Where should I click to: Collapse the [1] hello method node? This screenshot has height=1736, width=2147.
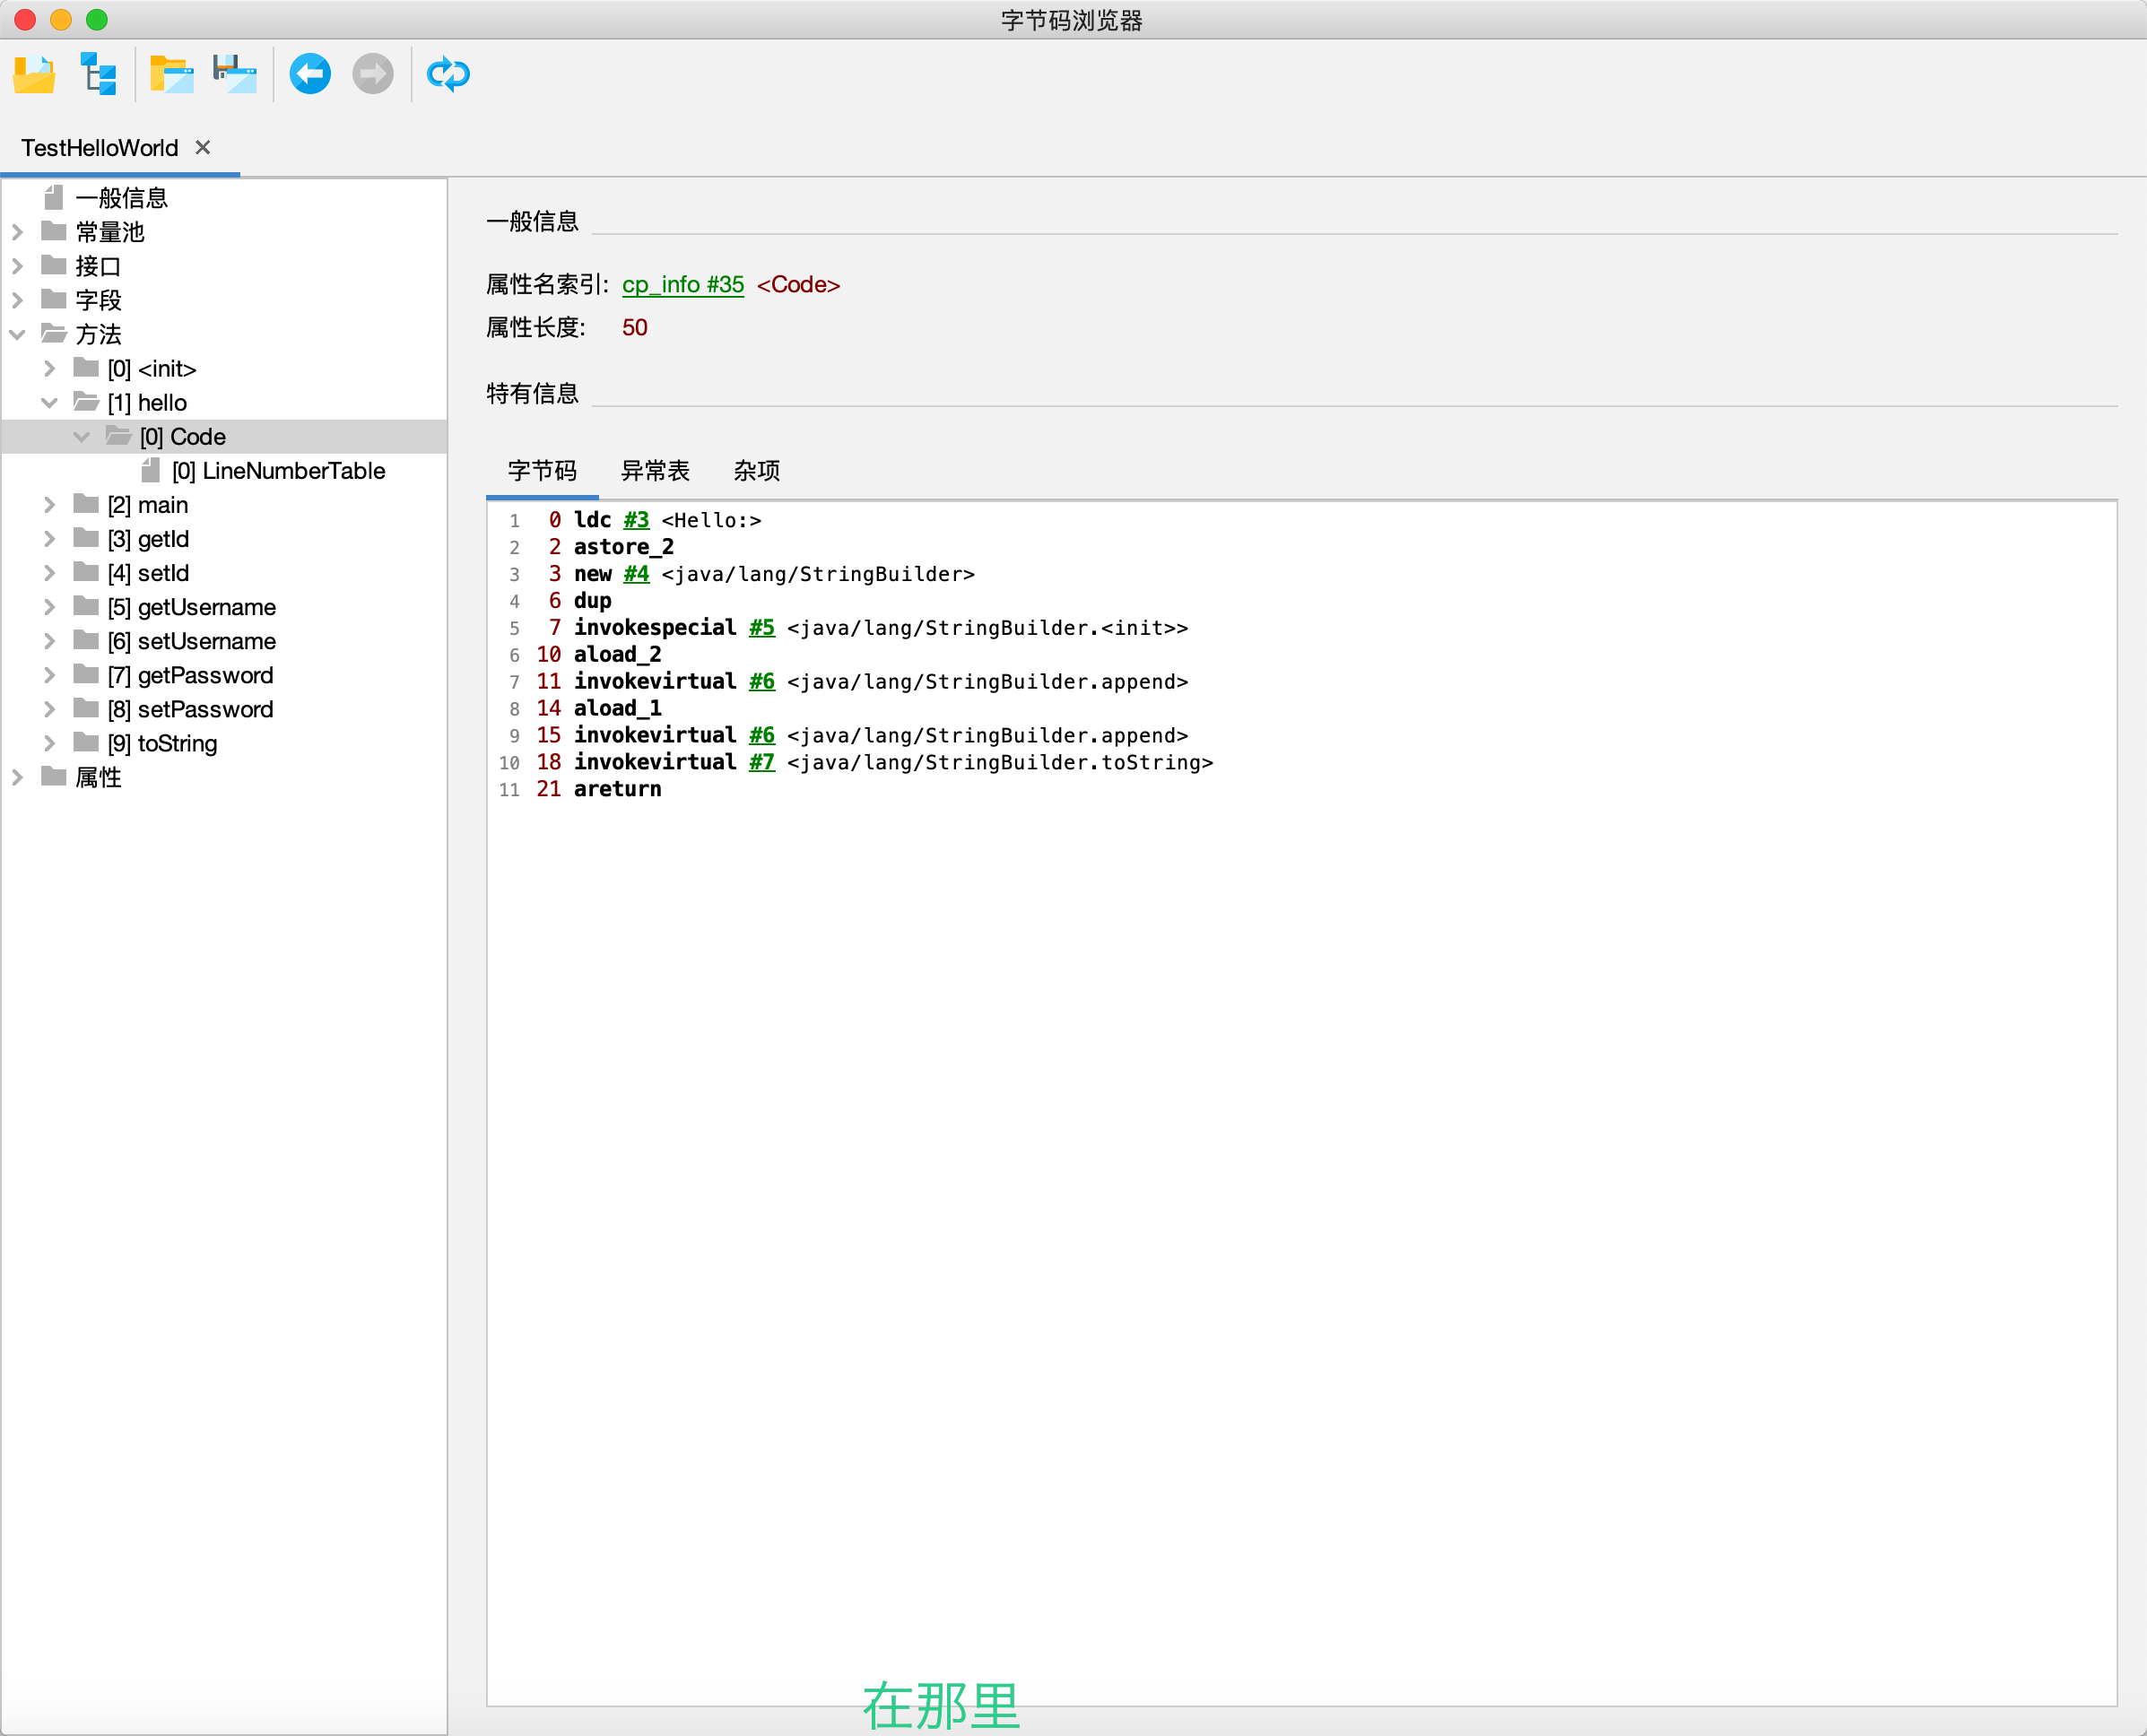49,403
